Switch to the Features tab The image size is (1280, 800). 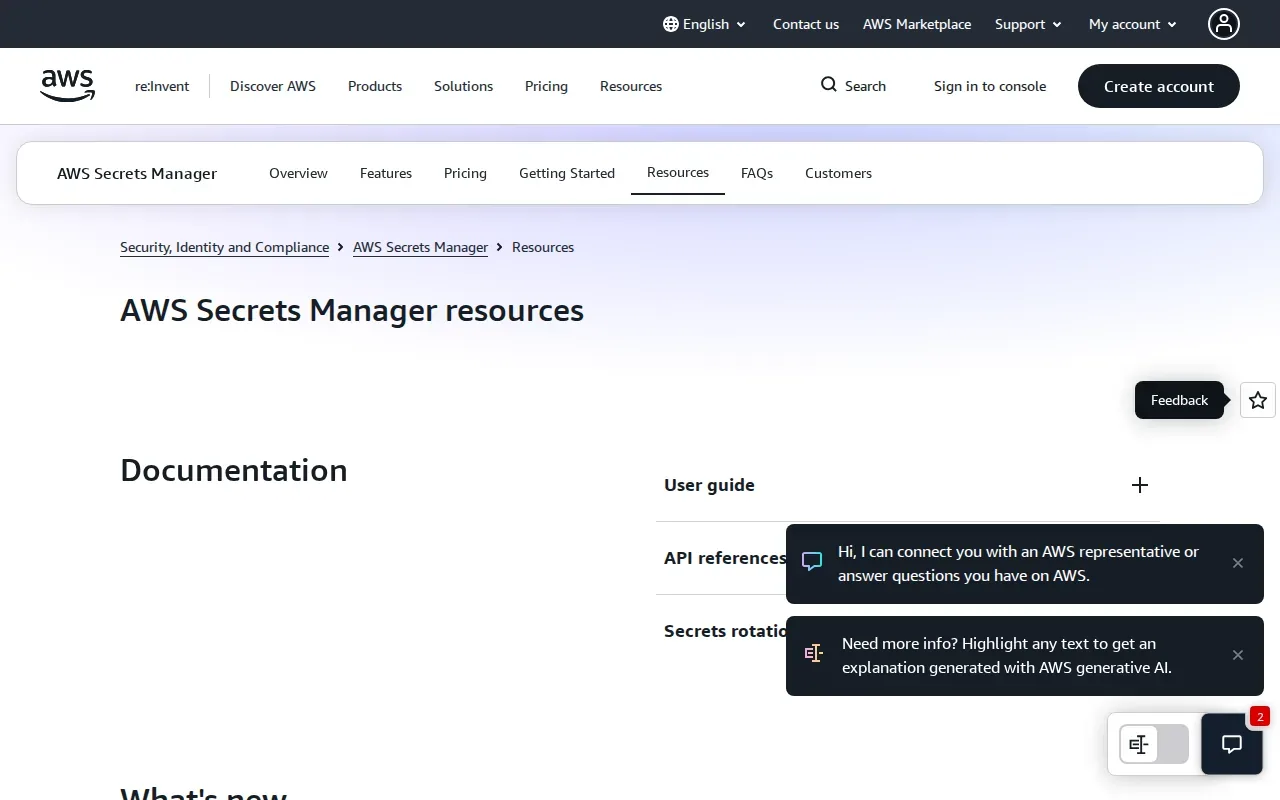[x=386, y=173]
